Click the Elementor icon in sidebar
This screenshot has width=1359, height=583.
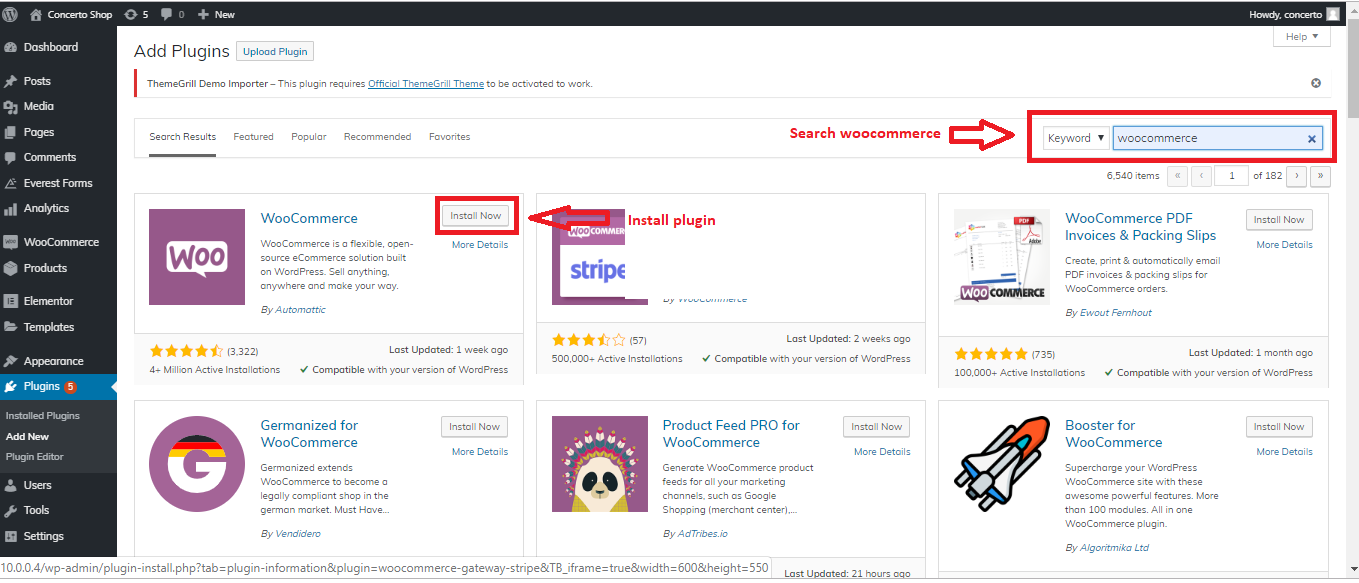(x=11, y=301)
